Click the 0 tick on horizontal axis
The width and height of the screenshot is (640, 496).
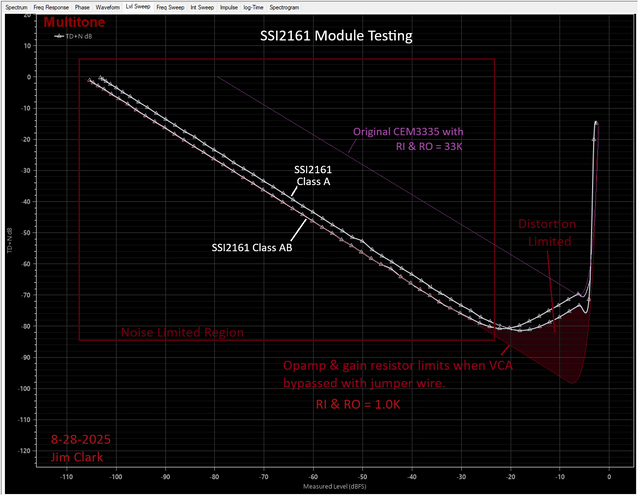(x=609, y=477)
